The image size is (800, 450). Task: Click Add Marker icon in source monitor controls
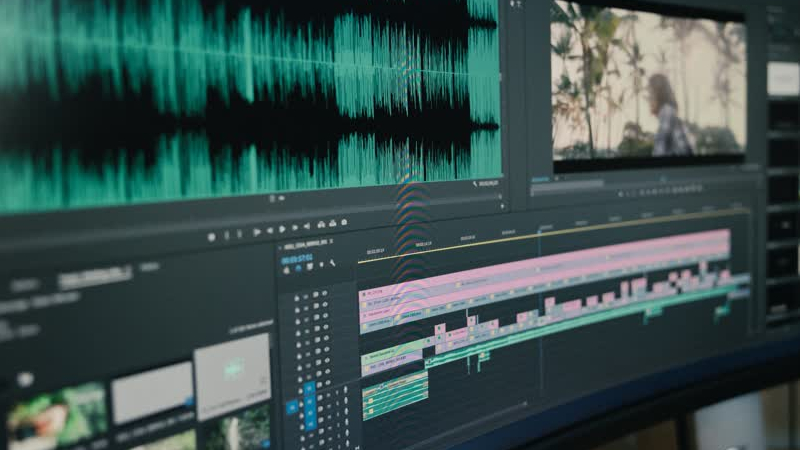point(211,237)
